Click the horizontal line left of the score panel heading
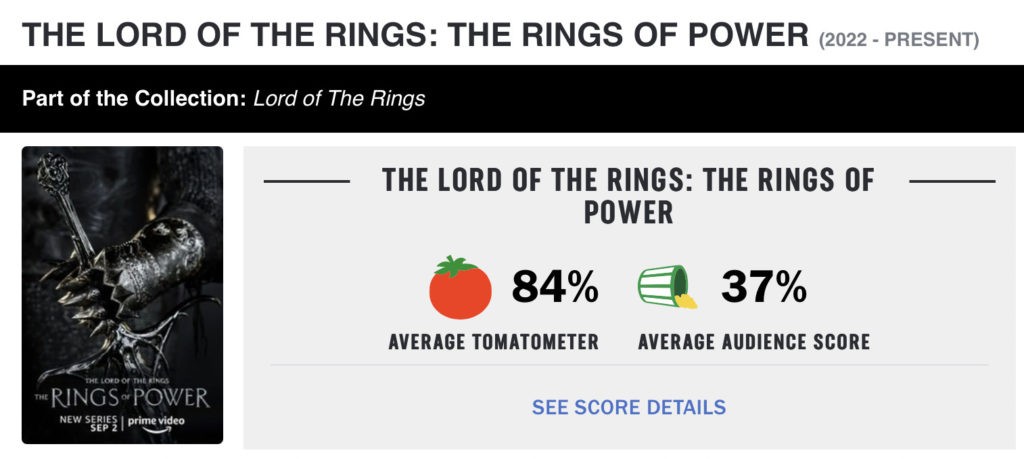The width and height of the screenshot is (1024, 459). (306, 181)
